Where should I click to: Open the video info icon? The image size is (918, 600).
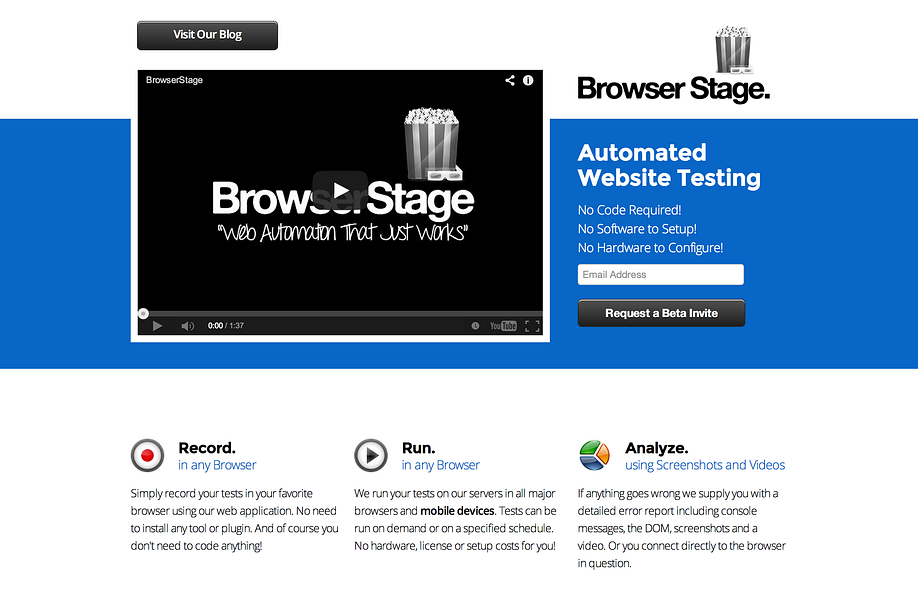(528, 80)
